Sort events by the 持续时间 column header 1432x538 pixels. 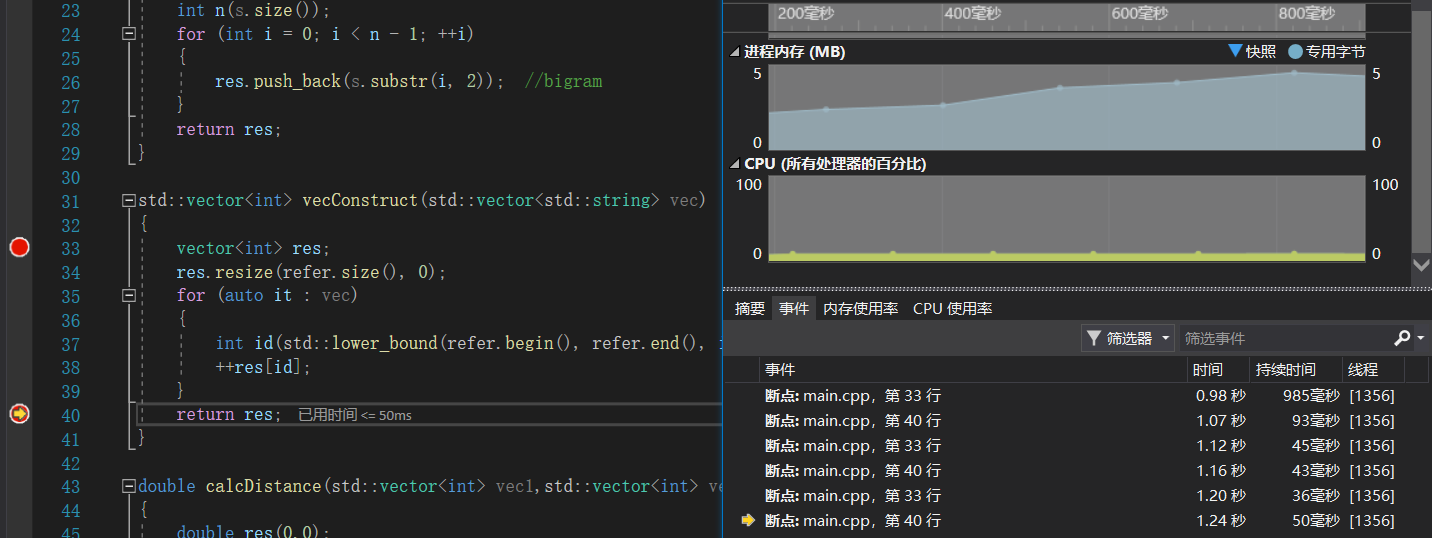[1285, 370]
